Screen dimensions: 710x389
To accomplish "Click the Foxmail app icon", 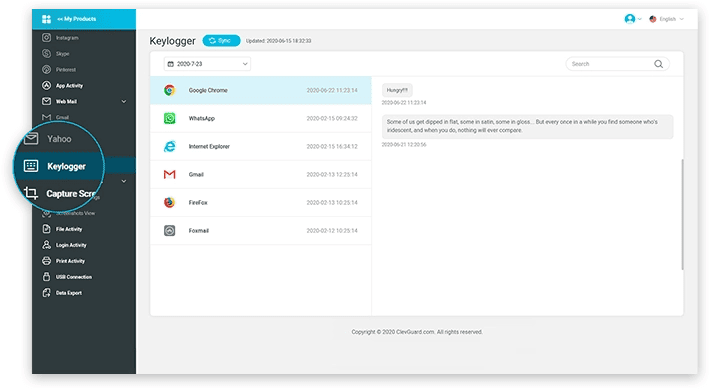I will point(169,231).
